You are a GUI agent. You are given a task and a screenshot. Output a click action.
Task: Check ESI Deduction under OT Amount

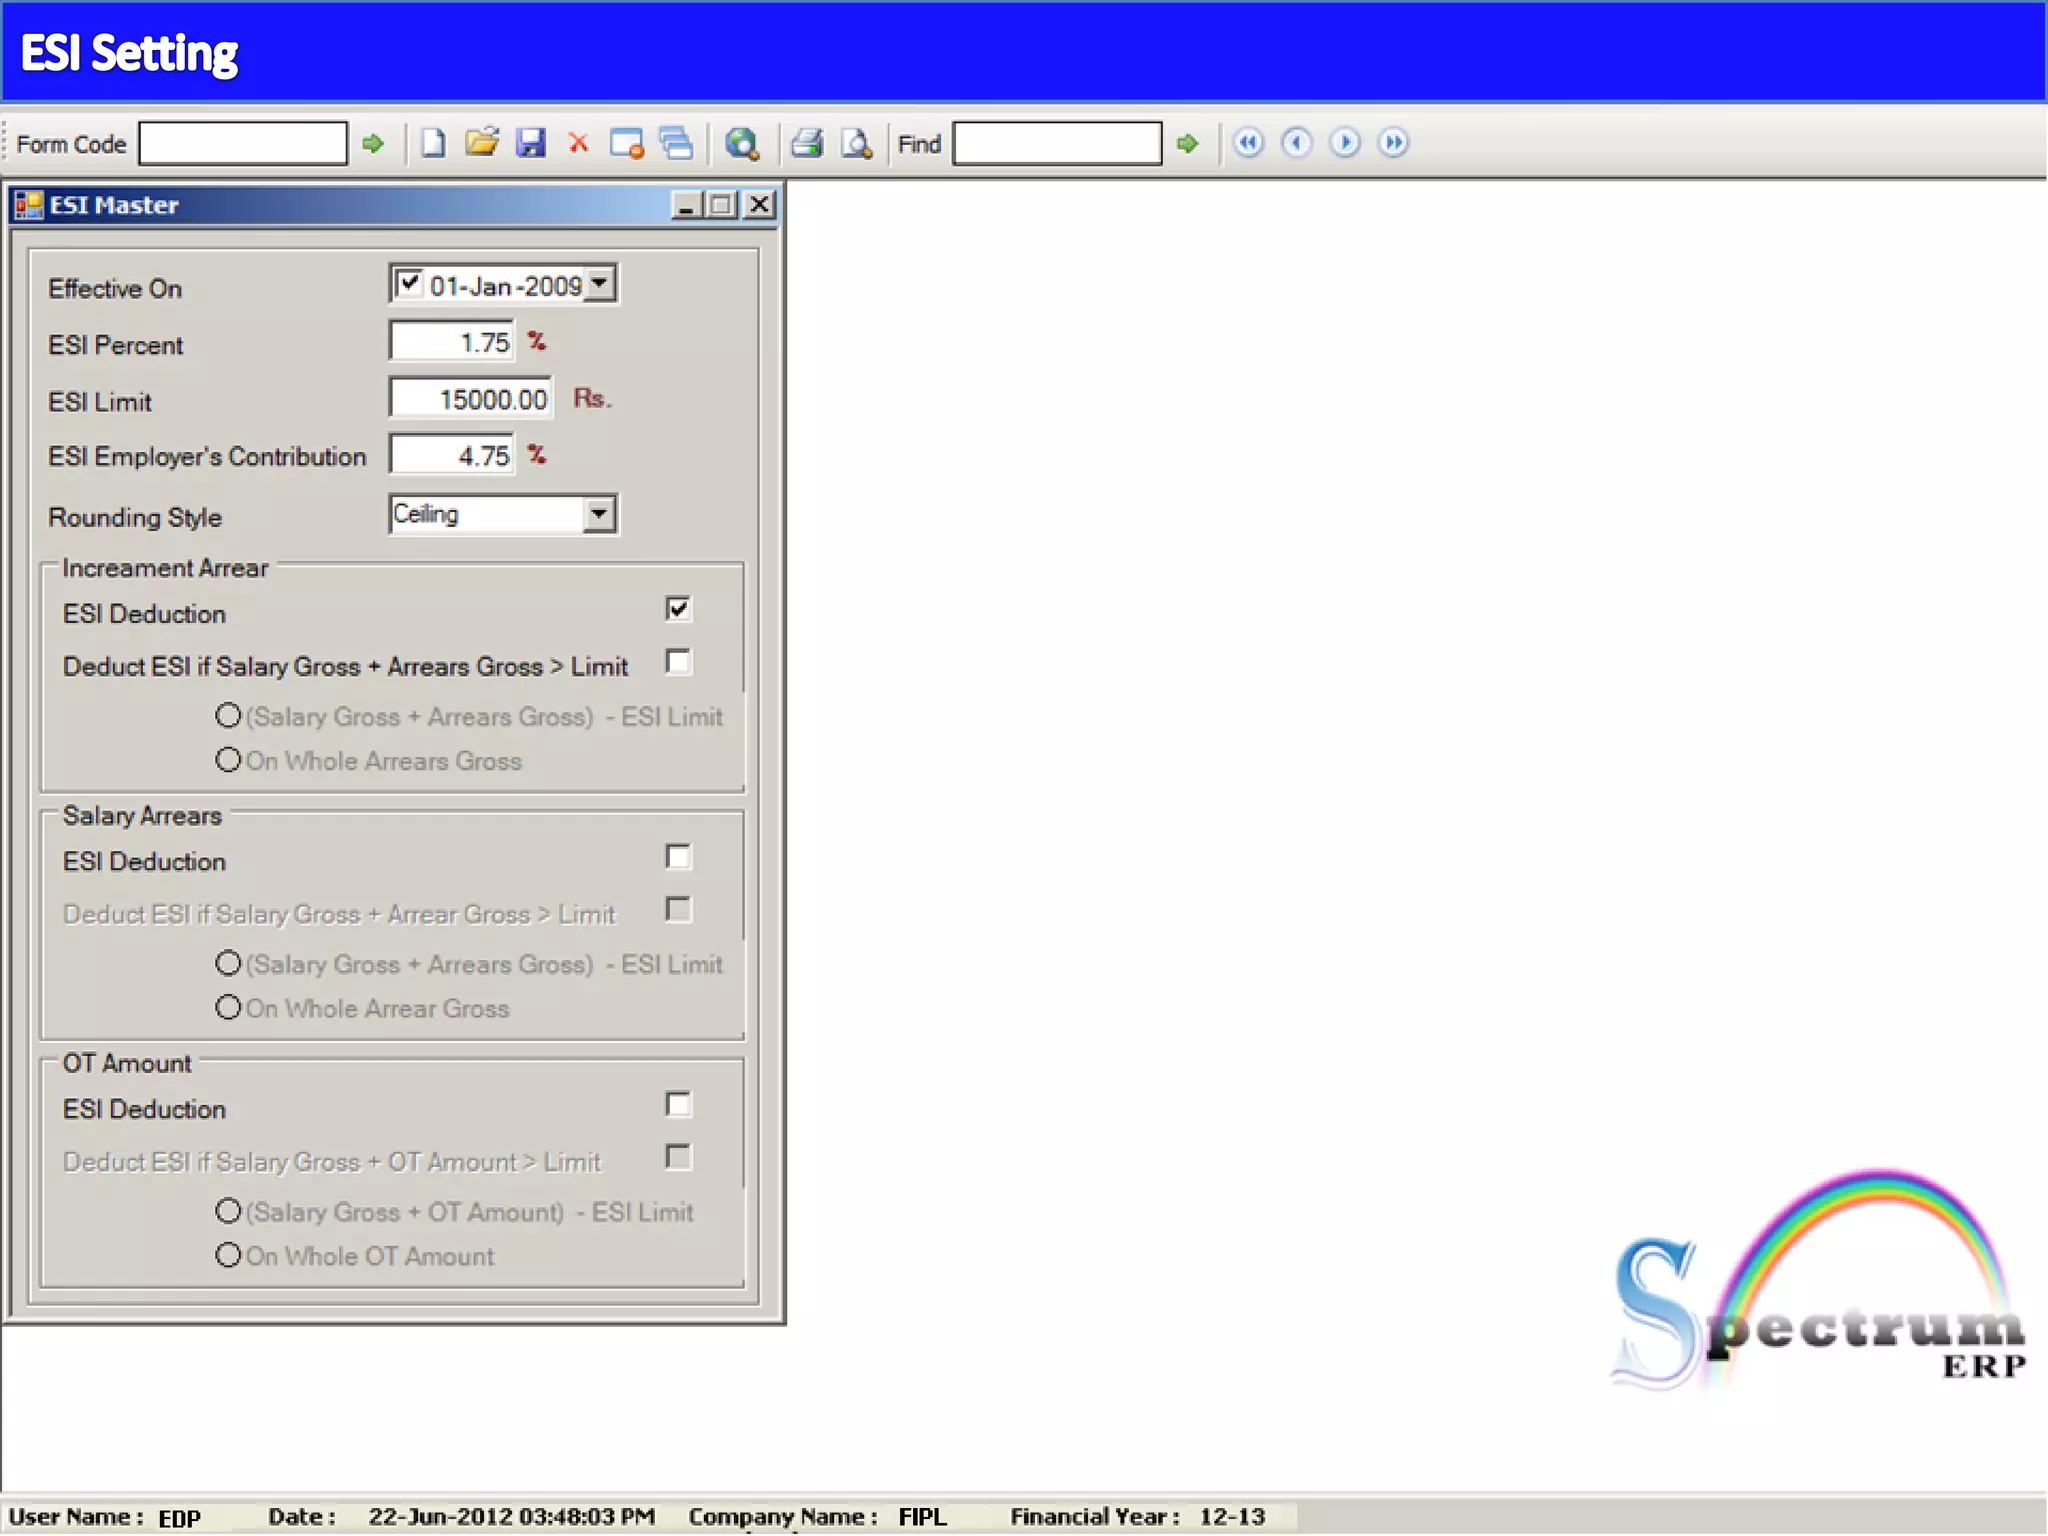[x=678, y=1104]
